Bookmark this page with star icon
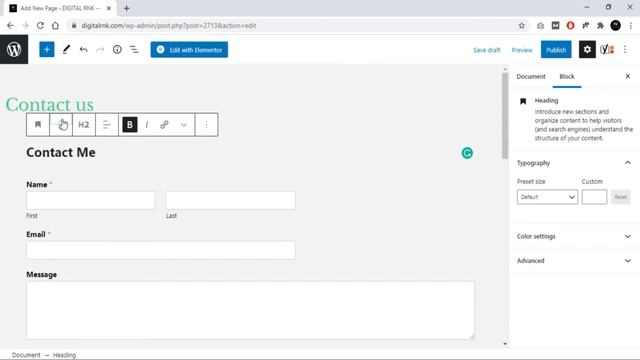The height and width of the screenshot is (360, 640). click(x=522, y=26)
